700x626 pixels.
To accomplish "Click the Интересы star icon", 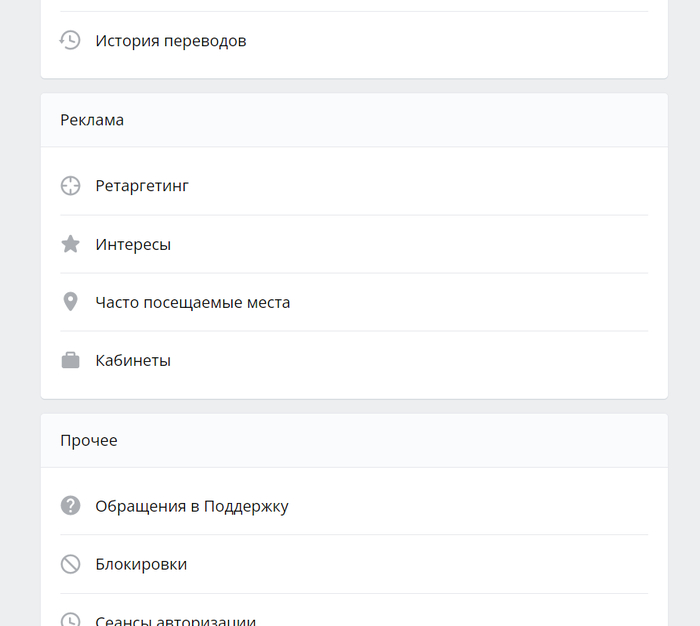I will (x=70, y=244).
